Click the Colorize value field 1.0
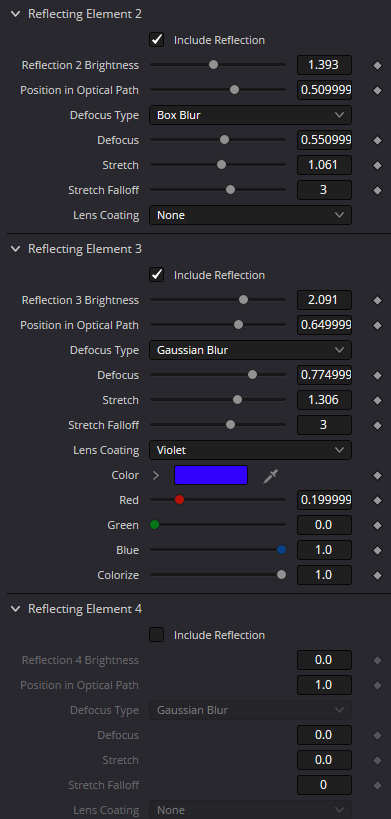The width and height of the screenshot is (391, 819). pos(324,576)
